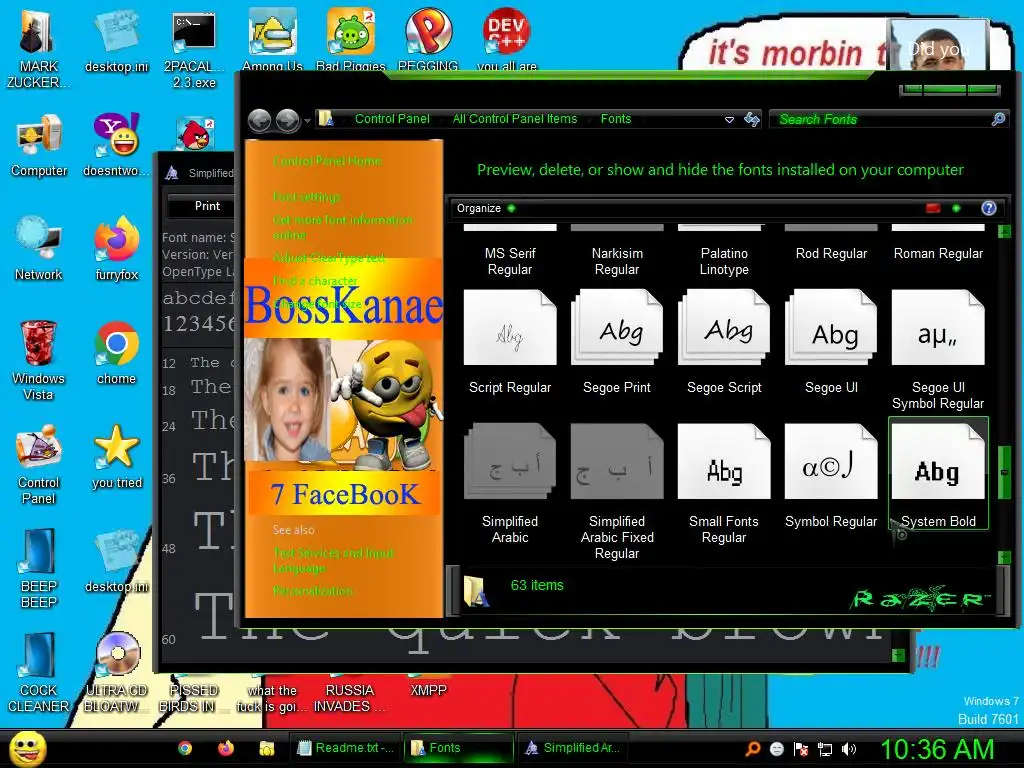Select Fonts segment in address breadcrumb

click(x=616, y=119)
